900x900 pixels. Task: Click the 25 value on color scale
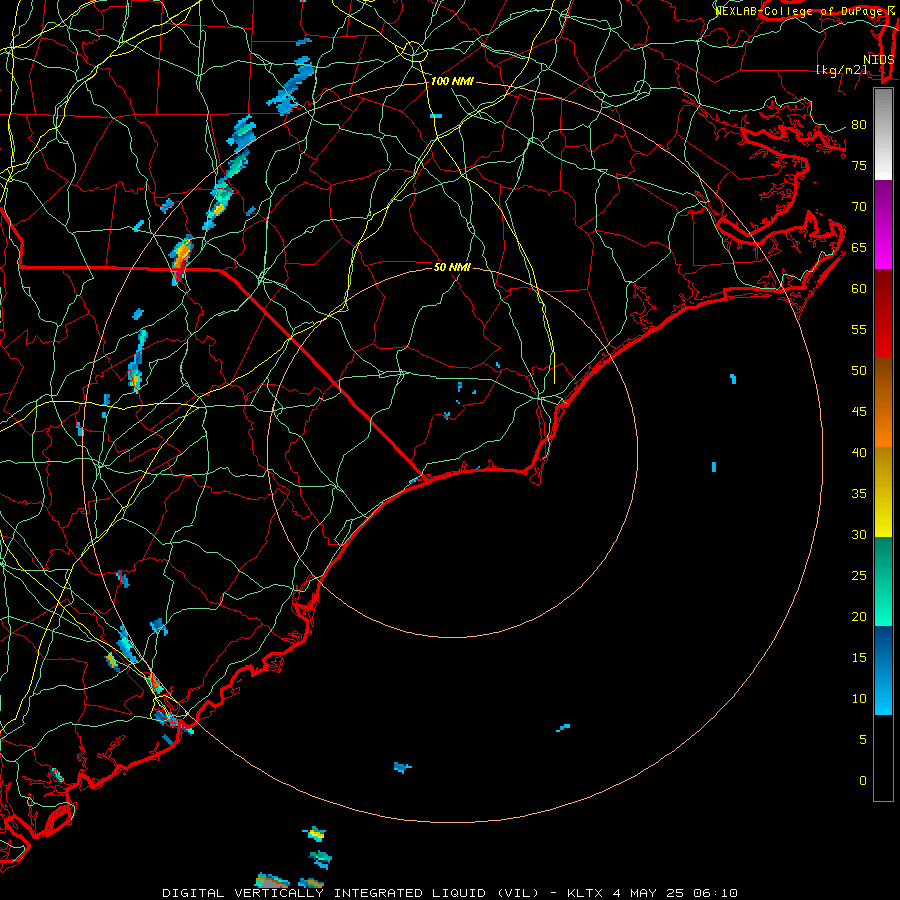pyautogui.click(x=859, y=576)
